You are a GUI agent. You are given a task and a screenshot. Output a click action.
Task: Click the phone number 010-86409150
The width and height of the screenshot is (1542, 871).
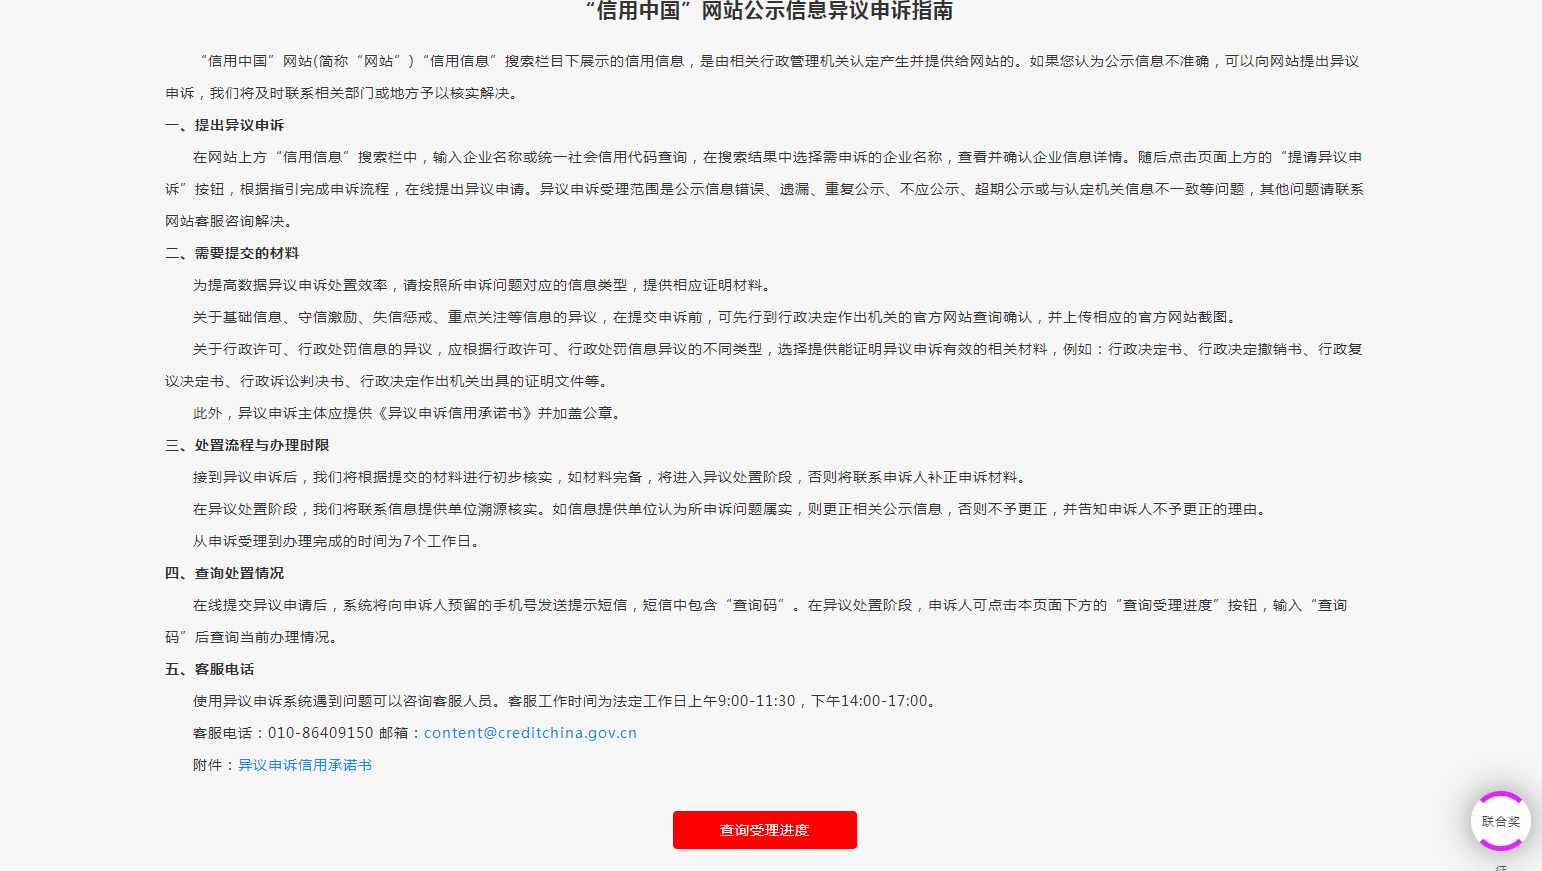pos(320,733)
